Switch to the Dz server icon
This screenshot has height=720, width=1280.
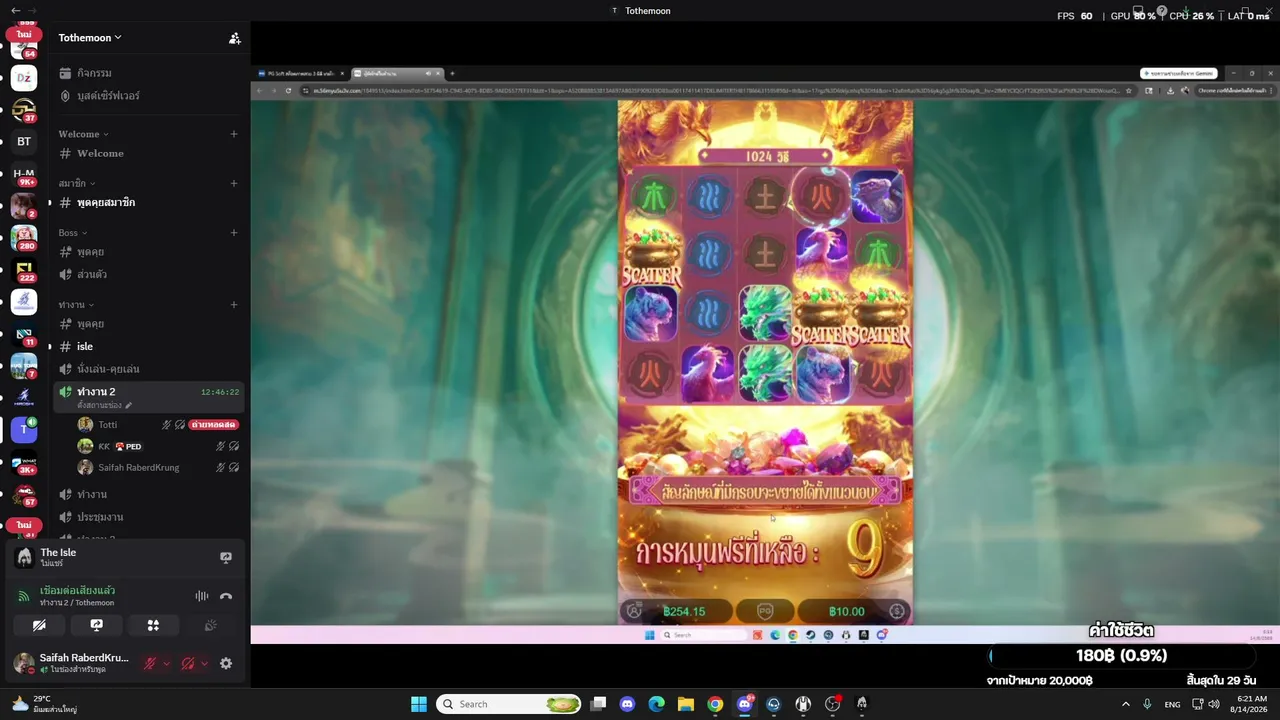(x=24, y=78)
